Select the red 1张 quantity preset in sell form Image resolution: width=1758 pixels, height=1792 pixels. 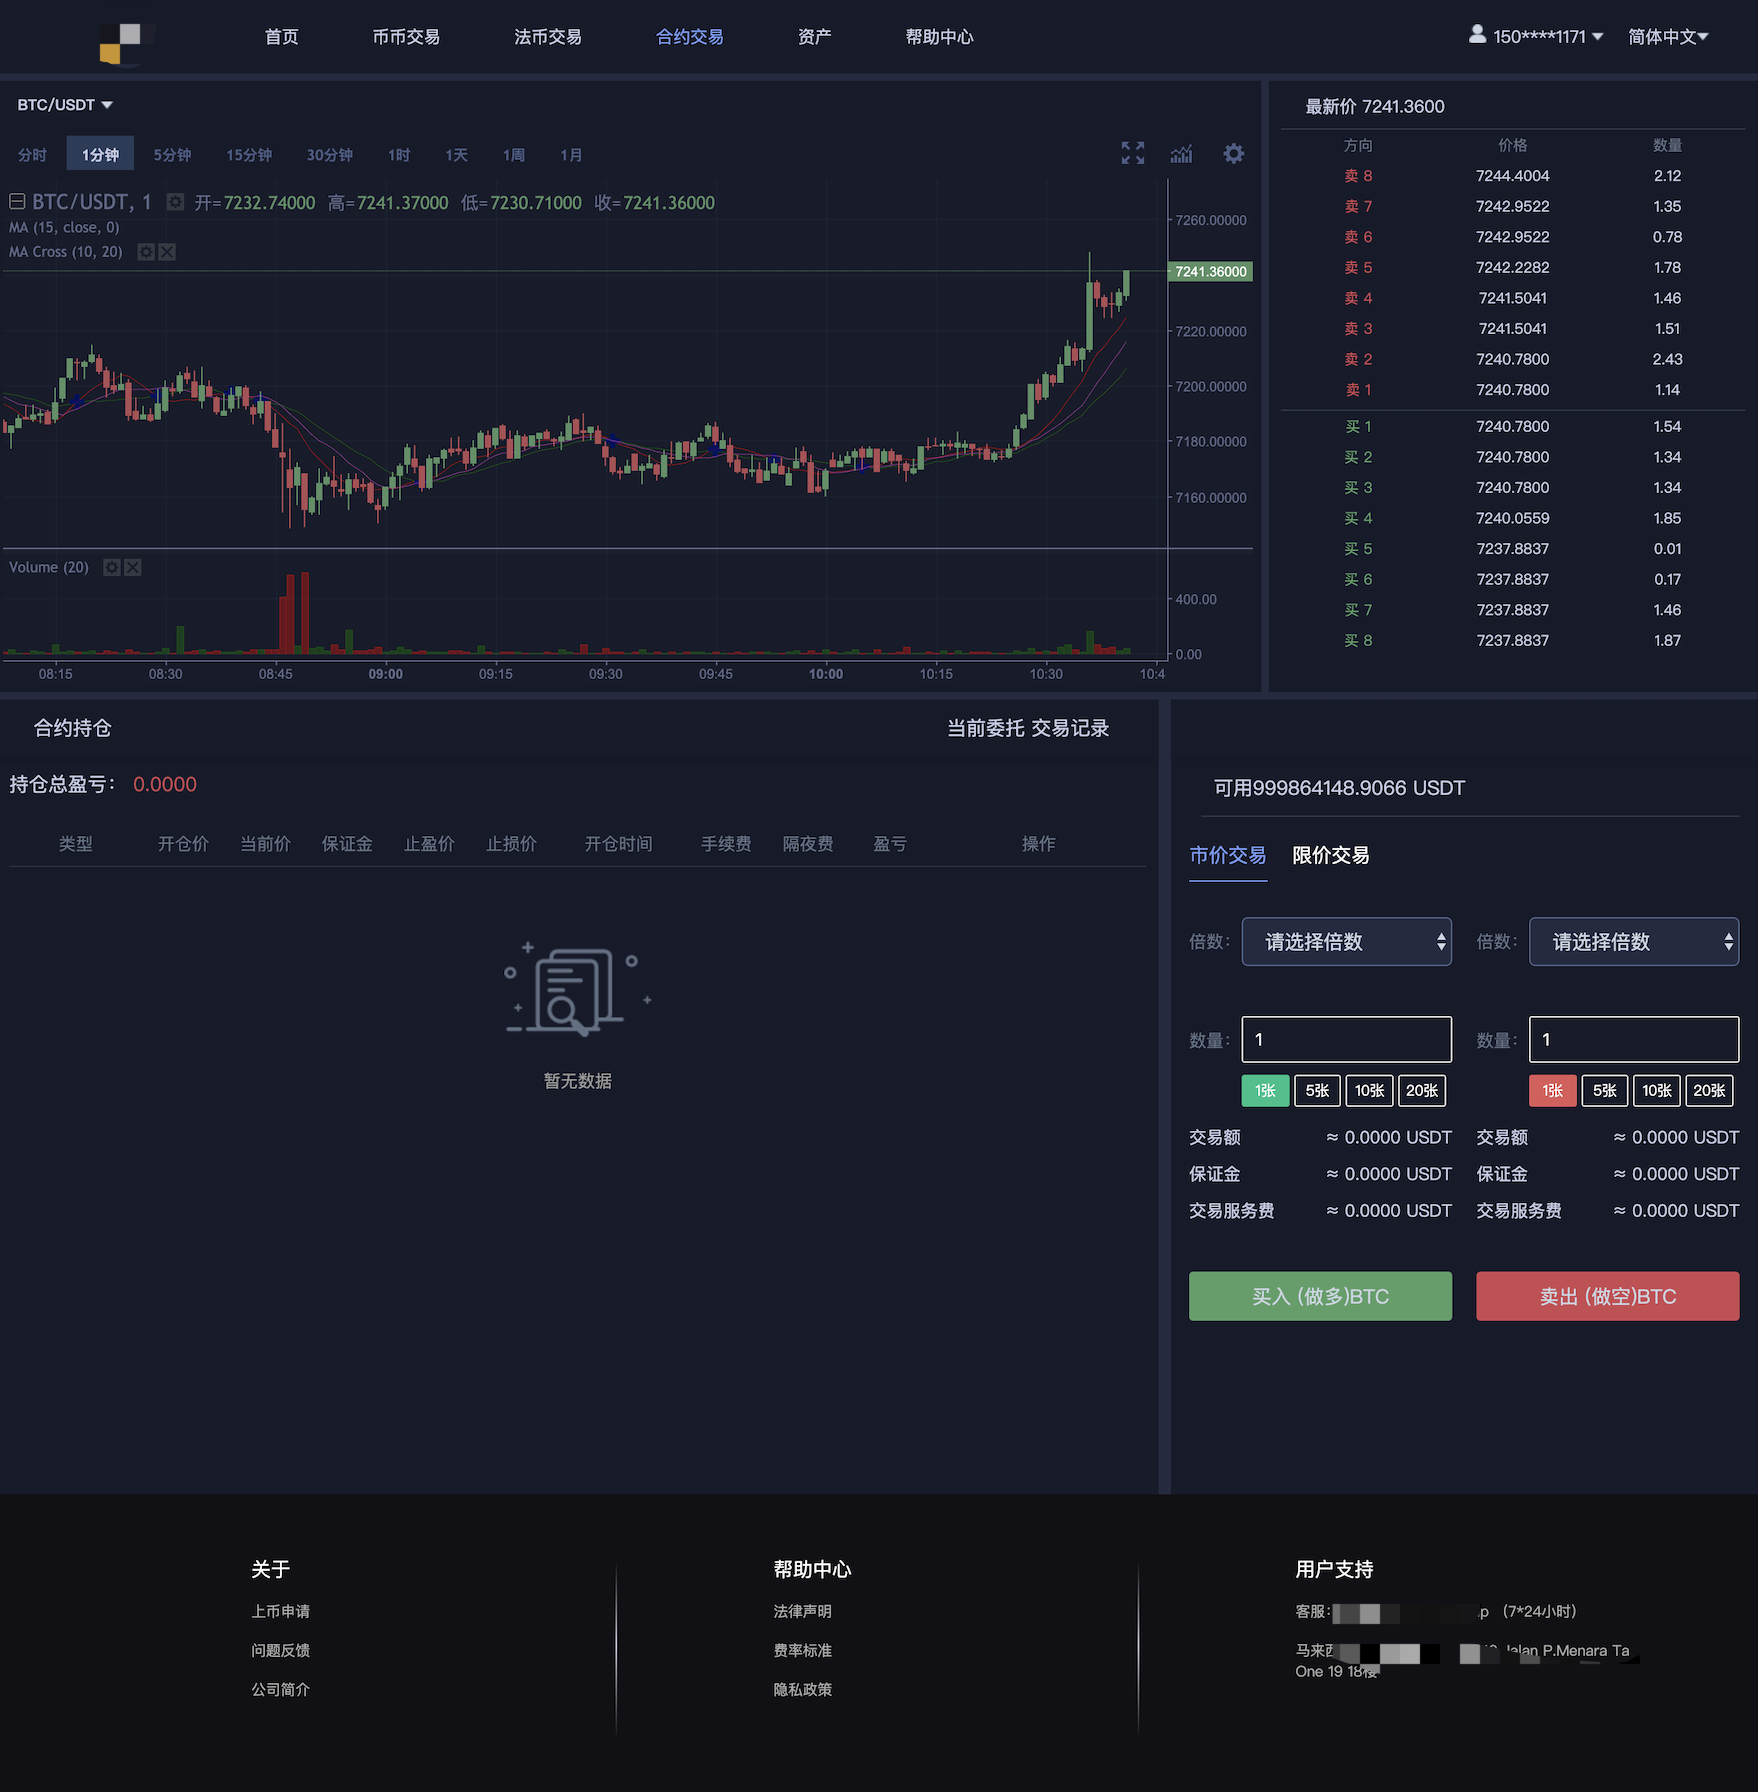click(1553, 1090)
